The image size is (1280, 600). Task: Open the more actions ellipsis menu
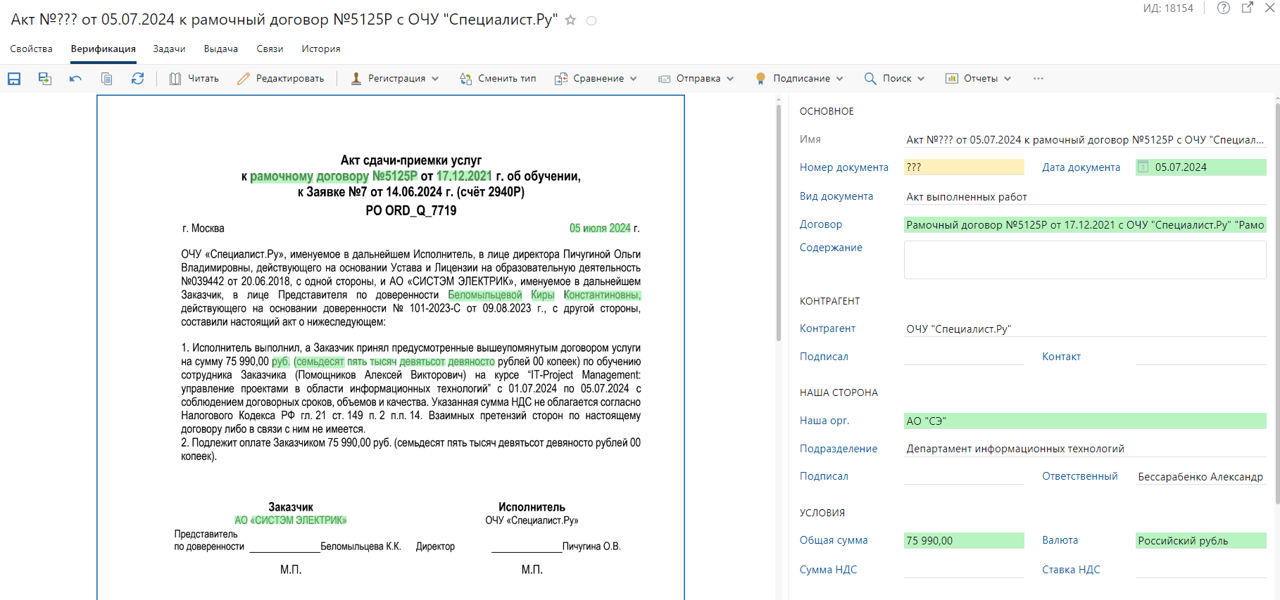click(x=1038, y=78)
